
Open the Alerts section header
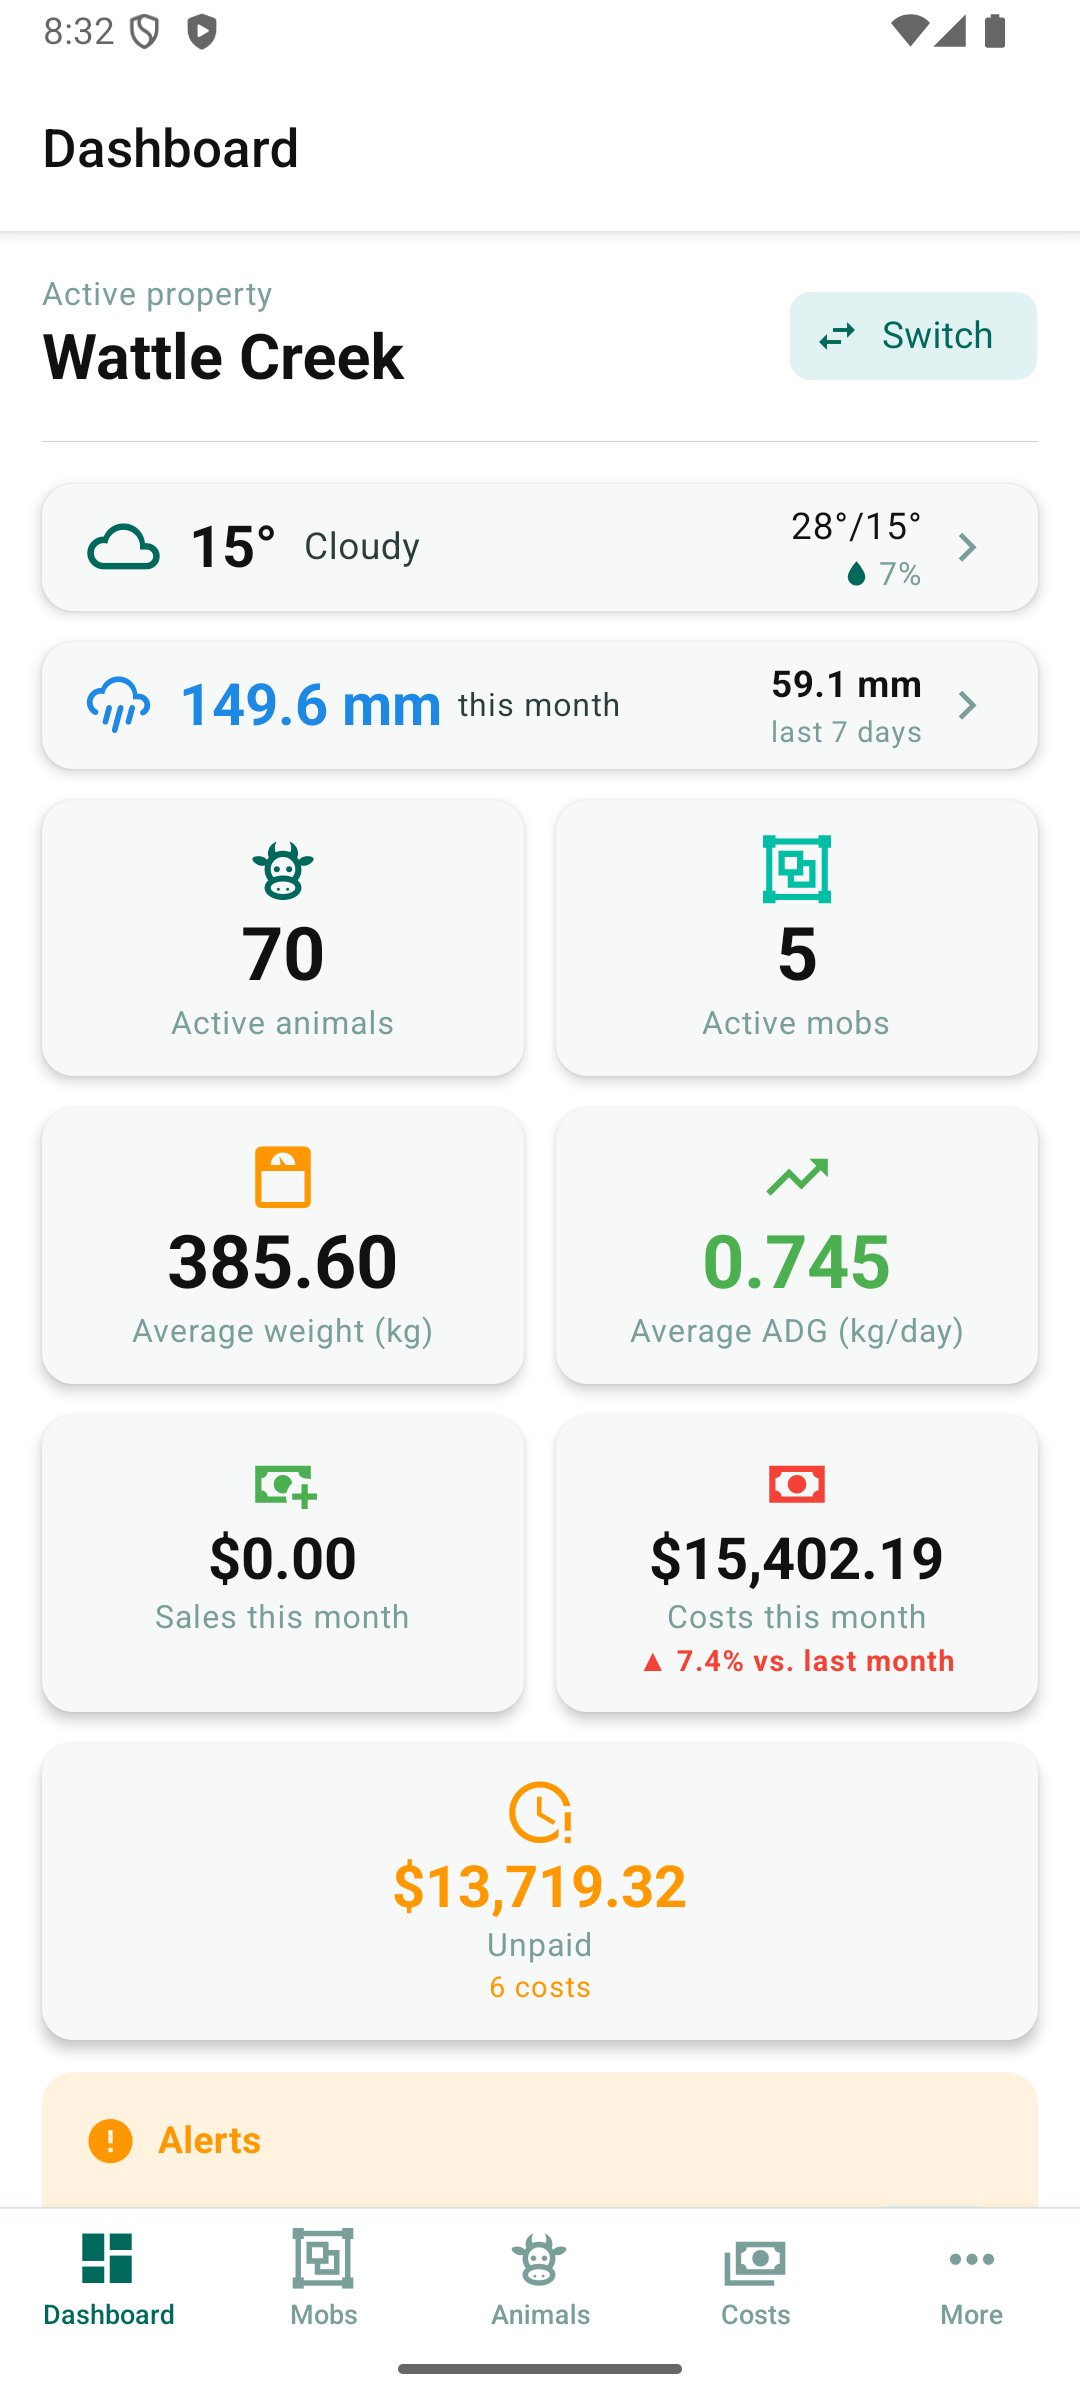point(210,2140)
